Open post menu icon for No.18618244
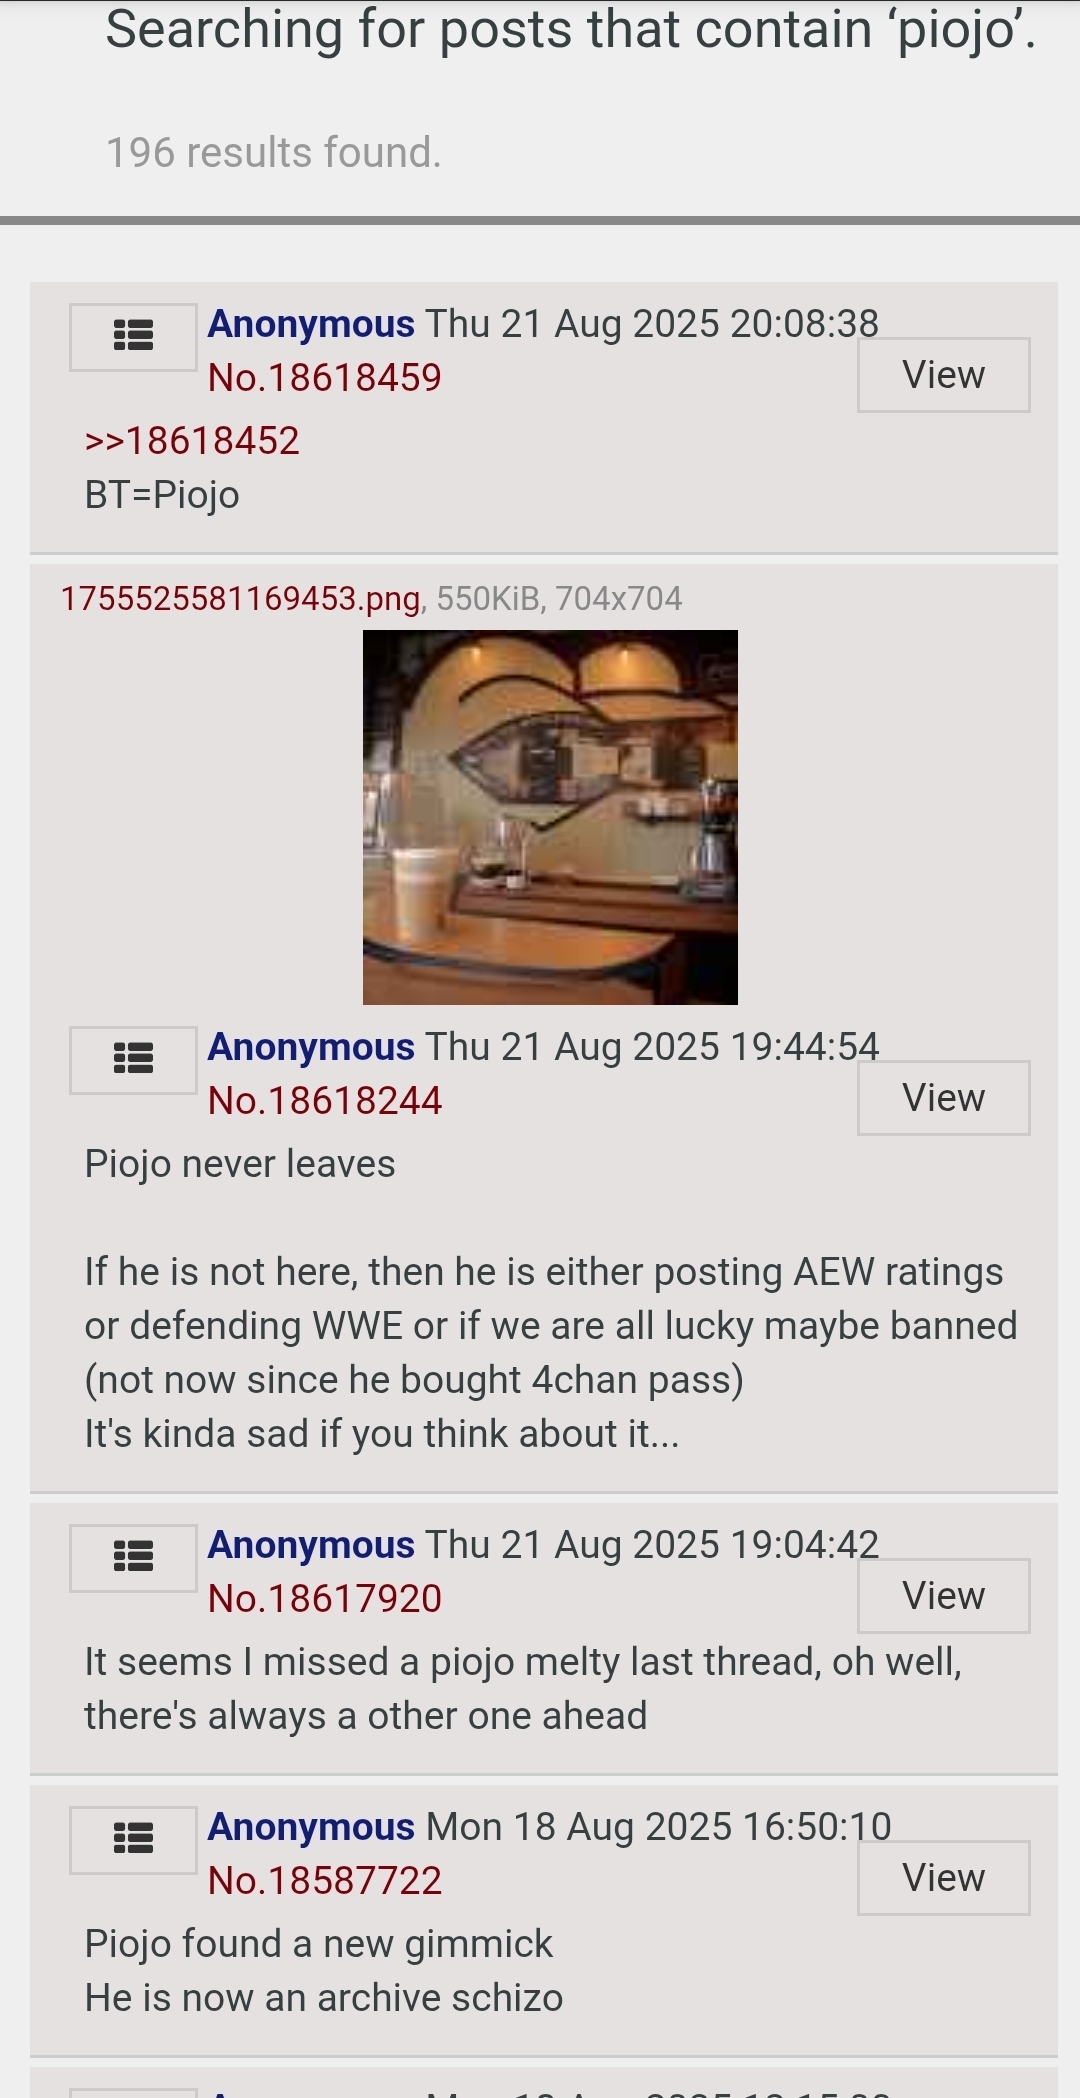 133,1060
